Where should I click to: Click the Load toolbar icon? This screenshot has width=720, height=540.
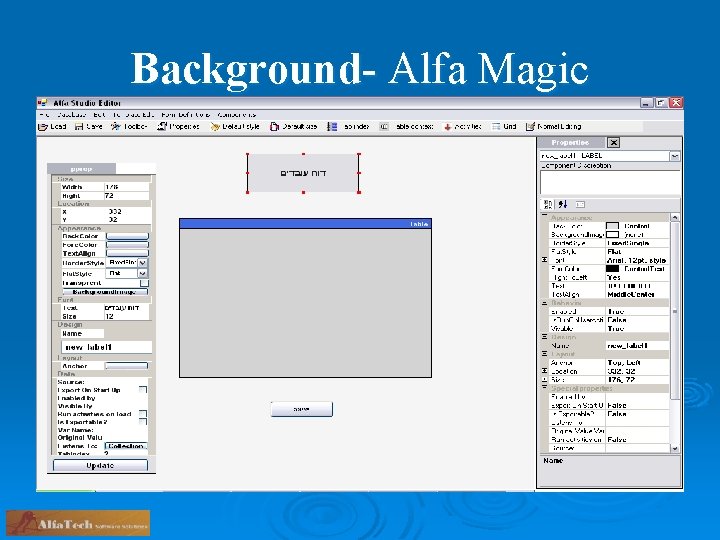click(x=43, y=127)
